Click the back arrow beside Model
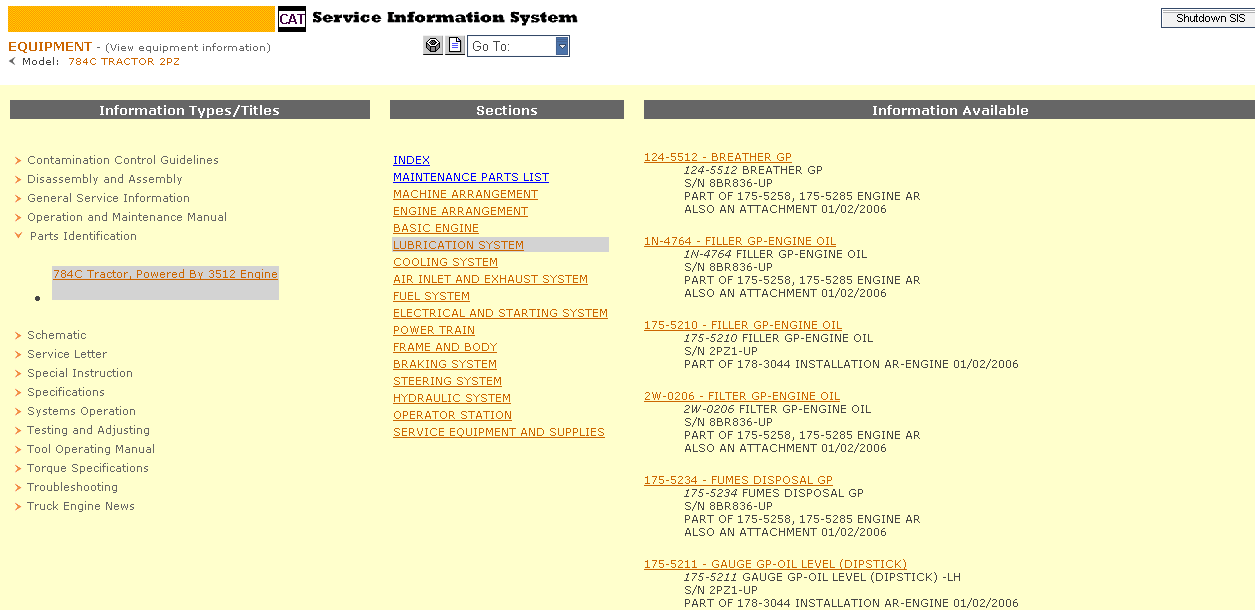The image size is (1255, 610). (x=12, y=61)
